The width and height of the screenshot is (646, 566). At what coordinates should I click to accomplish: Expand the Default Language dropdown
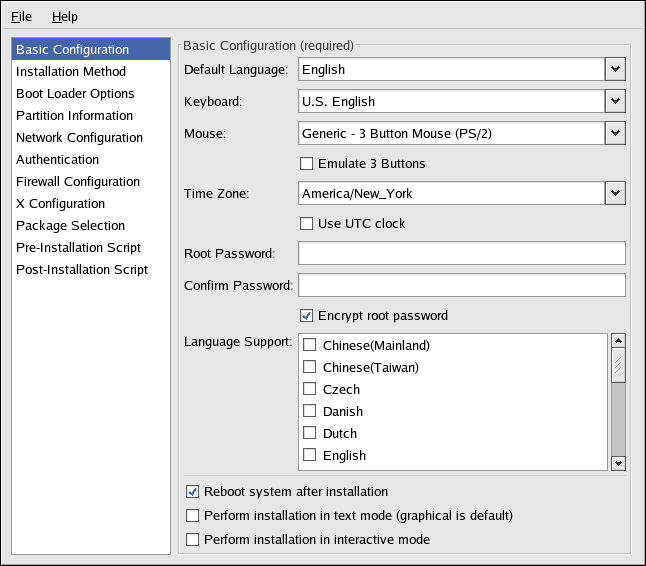[615, 69]
